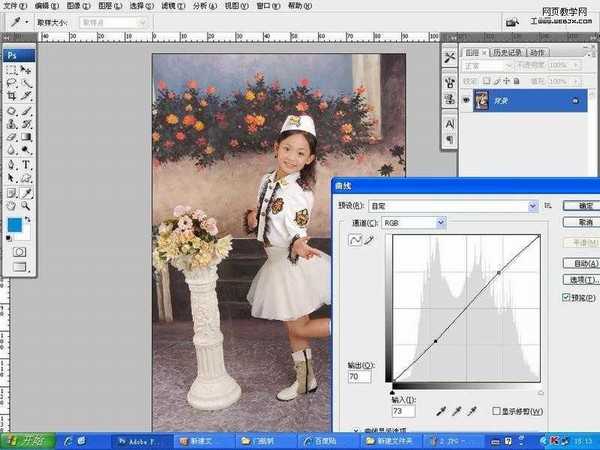Click the 确定 OK button
Screen dimensions: 600x450
point(580,205)
